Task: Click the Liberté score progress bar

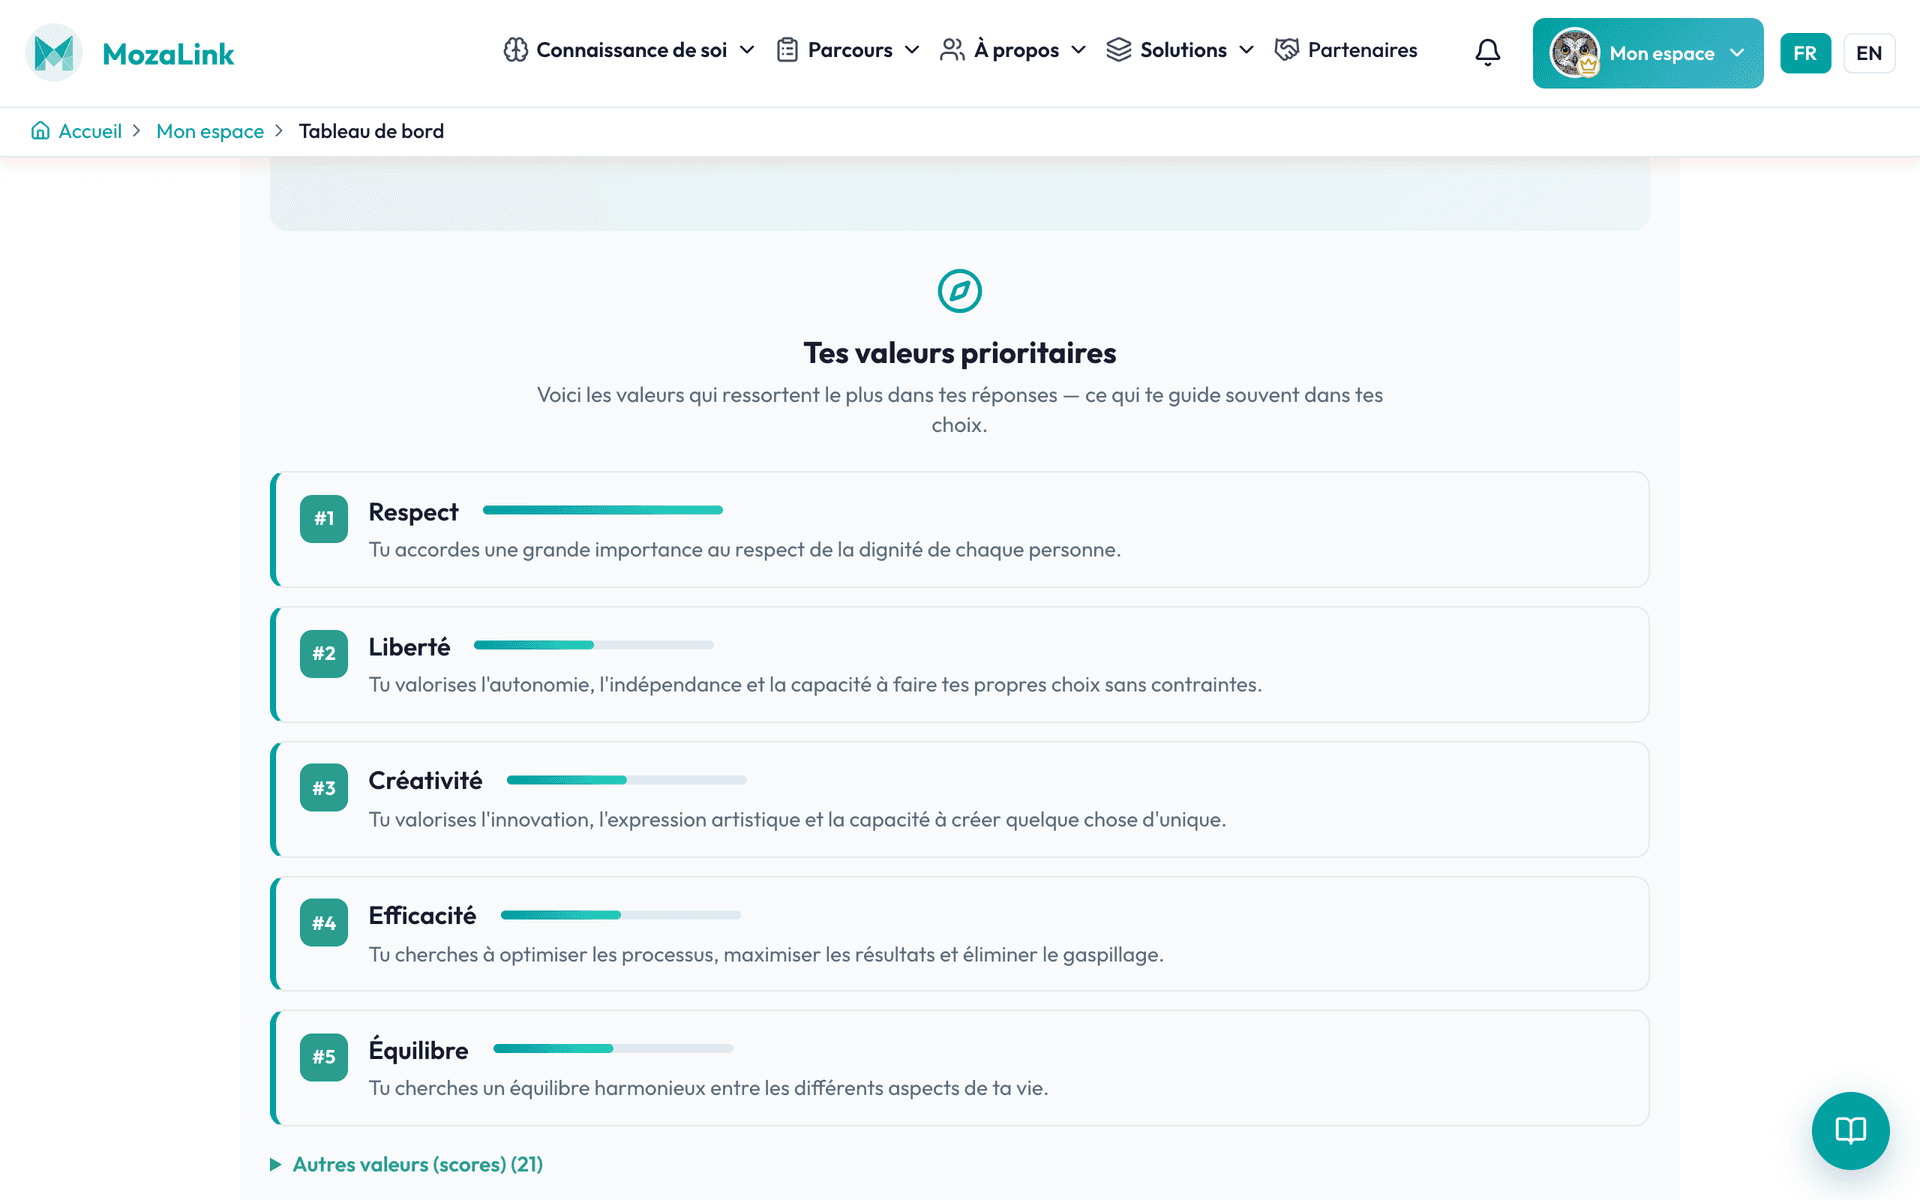Action: pos(594,645)
